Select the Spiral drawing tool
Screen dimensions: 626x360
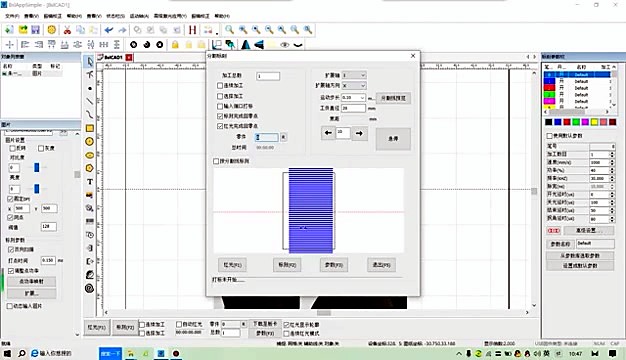coord(90,288)
